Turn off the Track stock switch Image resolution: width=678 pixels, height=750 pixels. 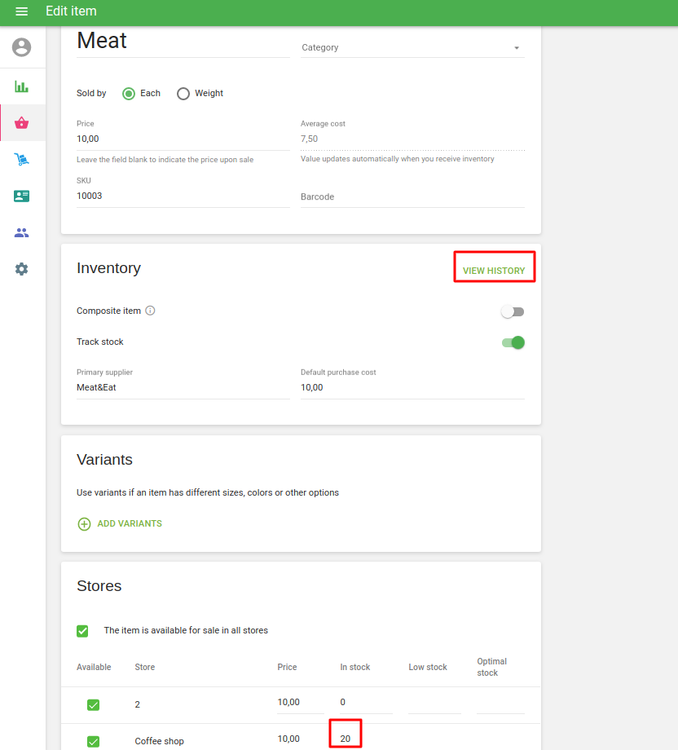pyautogui.click(x=513, y=343)
